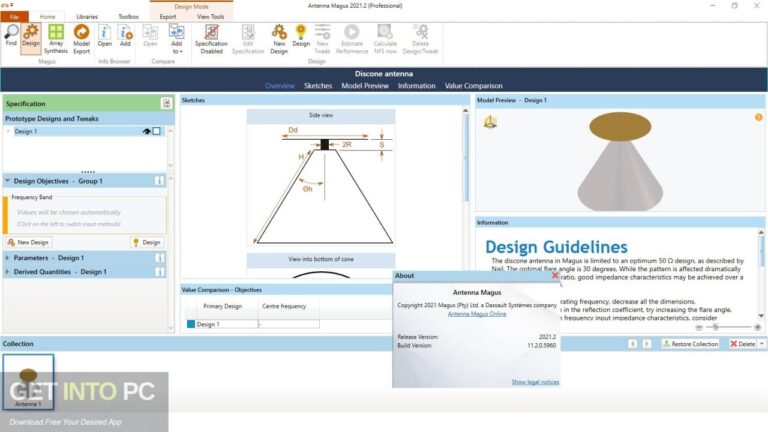
Task: Zoom out Information text with minus
Action: (699, 327)
